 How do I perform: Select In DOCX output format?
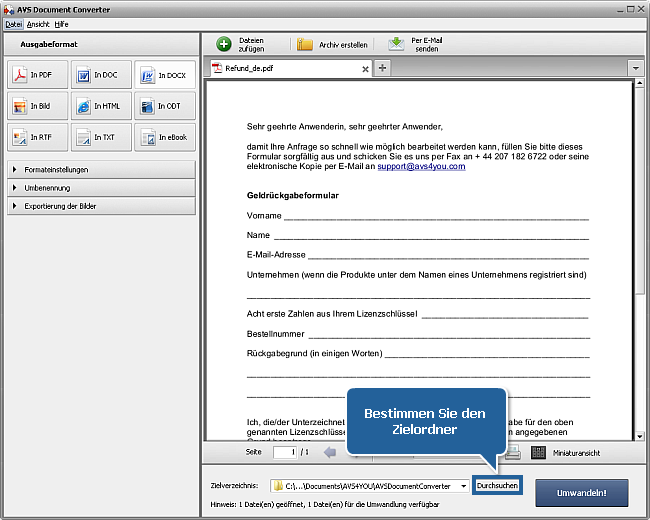click(165, 76)
